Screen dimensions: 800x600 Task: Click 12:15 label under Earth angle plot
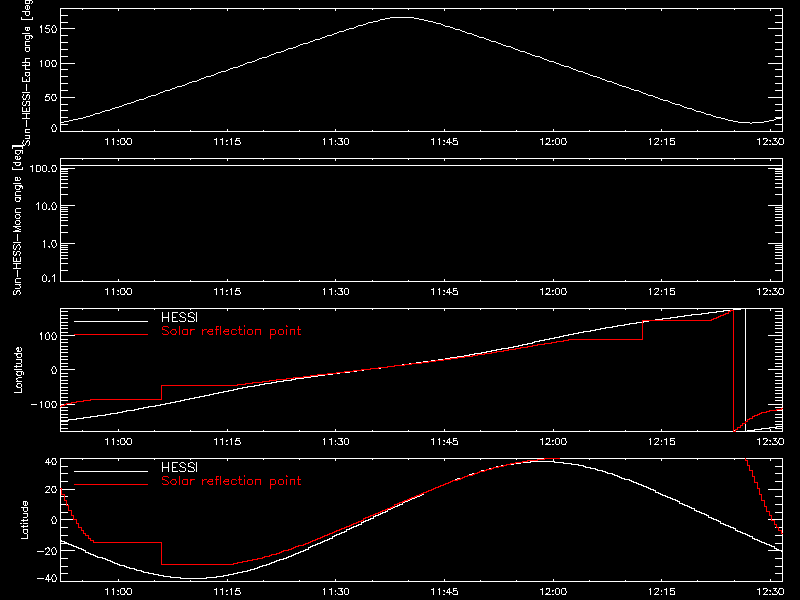(x=662, y=142)
